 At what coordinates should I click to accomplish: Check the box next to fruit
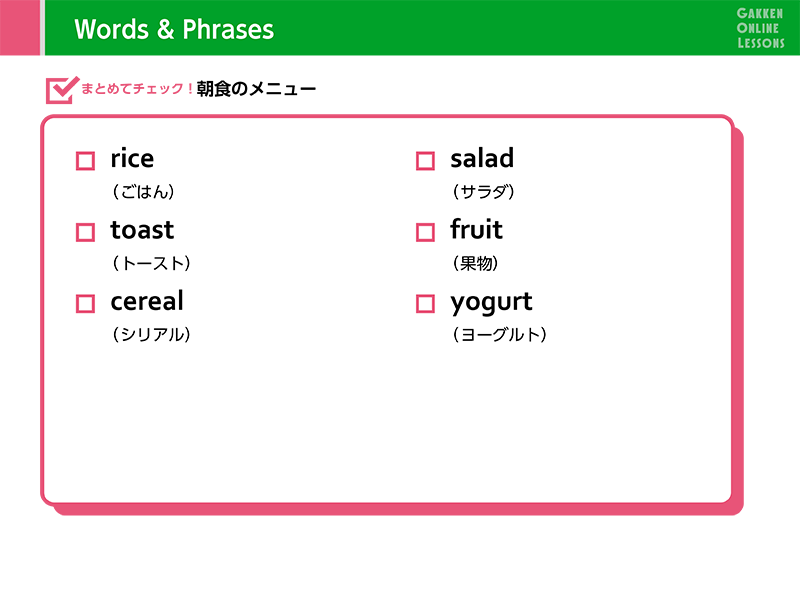[x=425, y=233]
